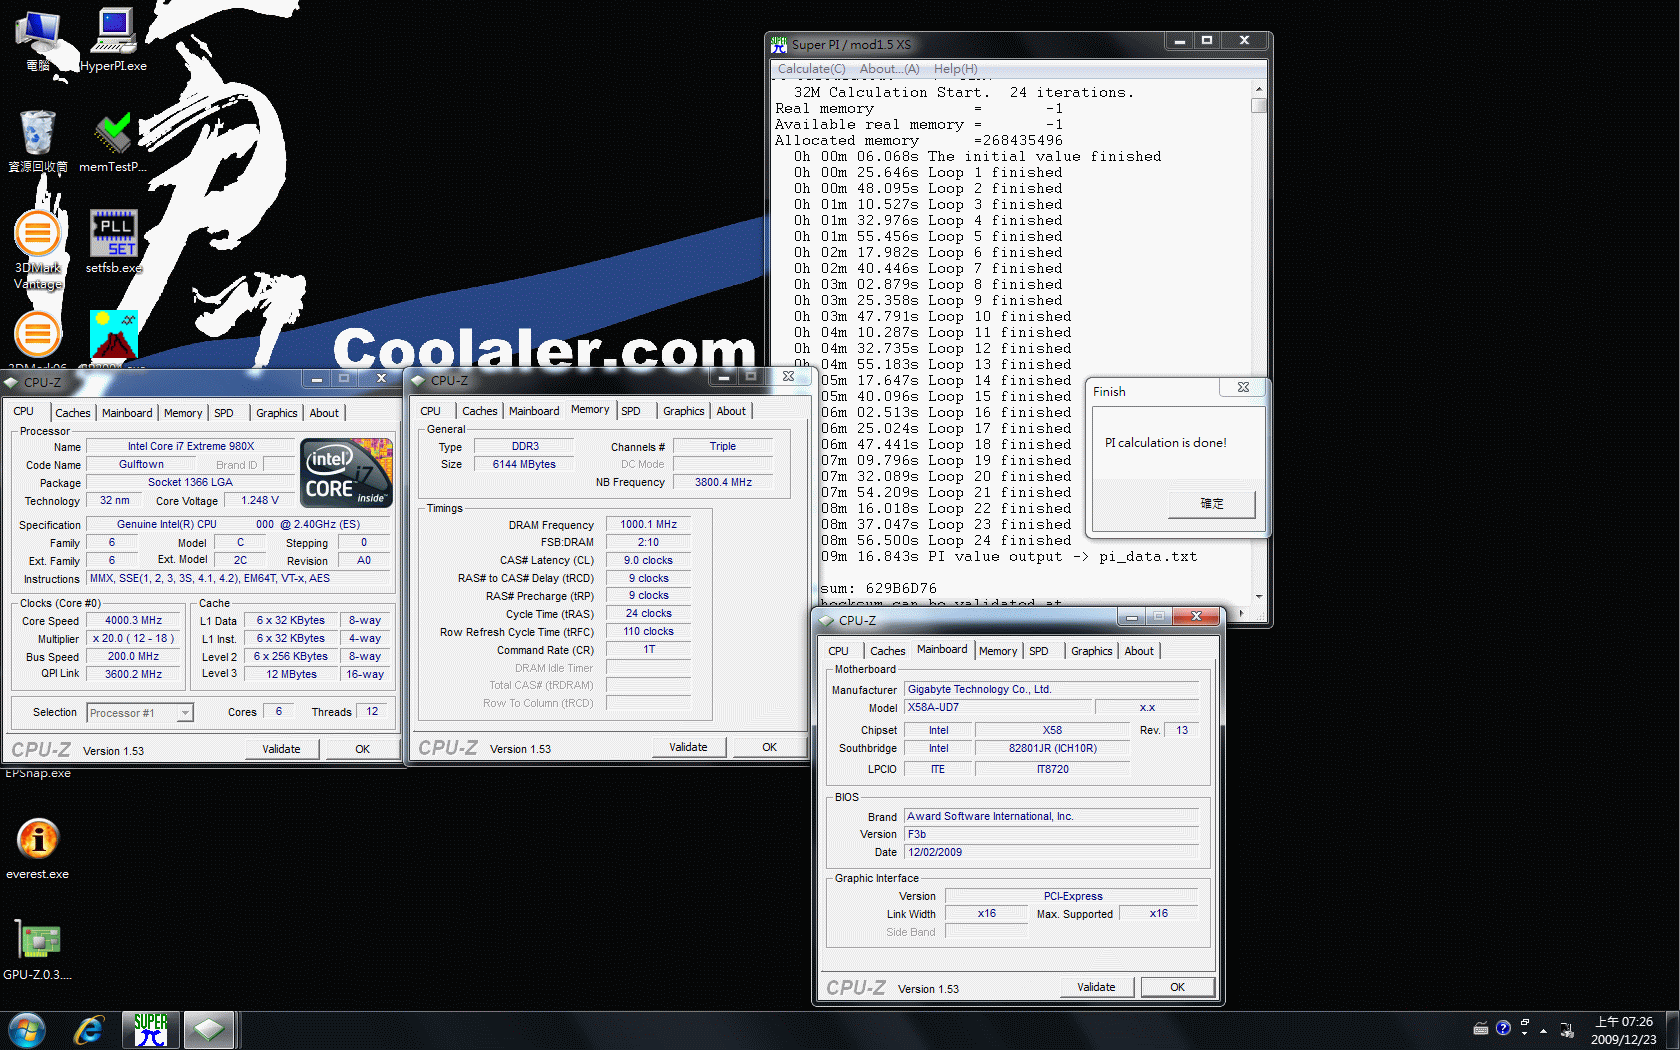This screenshot has width=1680, height=1050.
Task: Switch to SPD tab in CPU window
Action: (224, 413)
